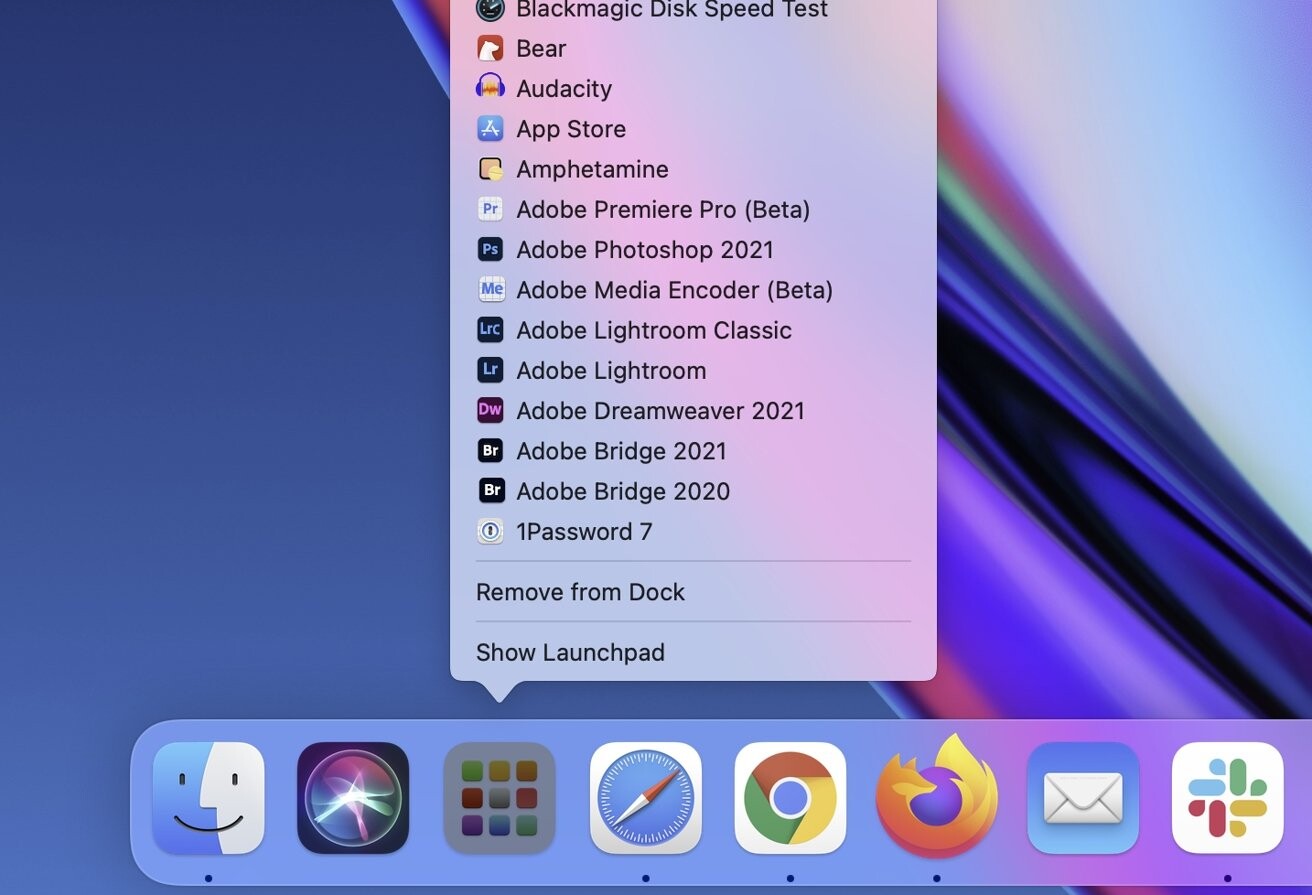Click the Audacity headphones icon in the list

tap(490, 88)
